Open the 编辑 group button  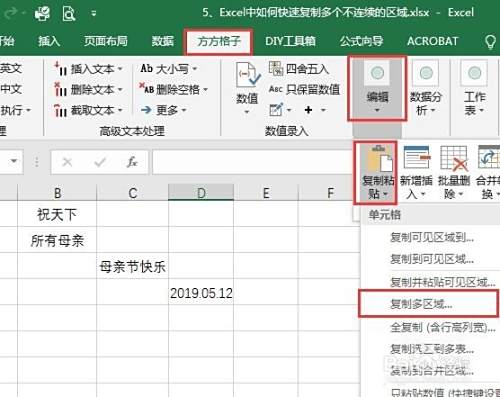coord(377,88)
